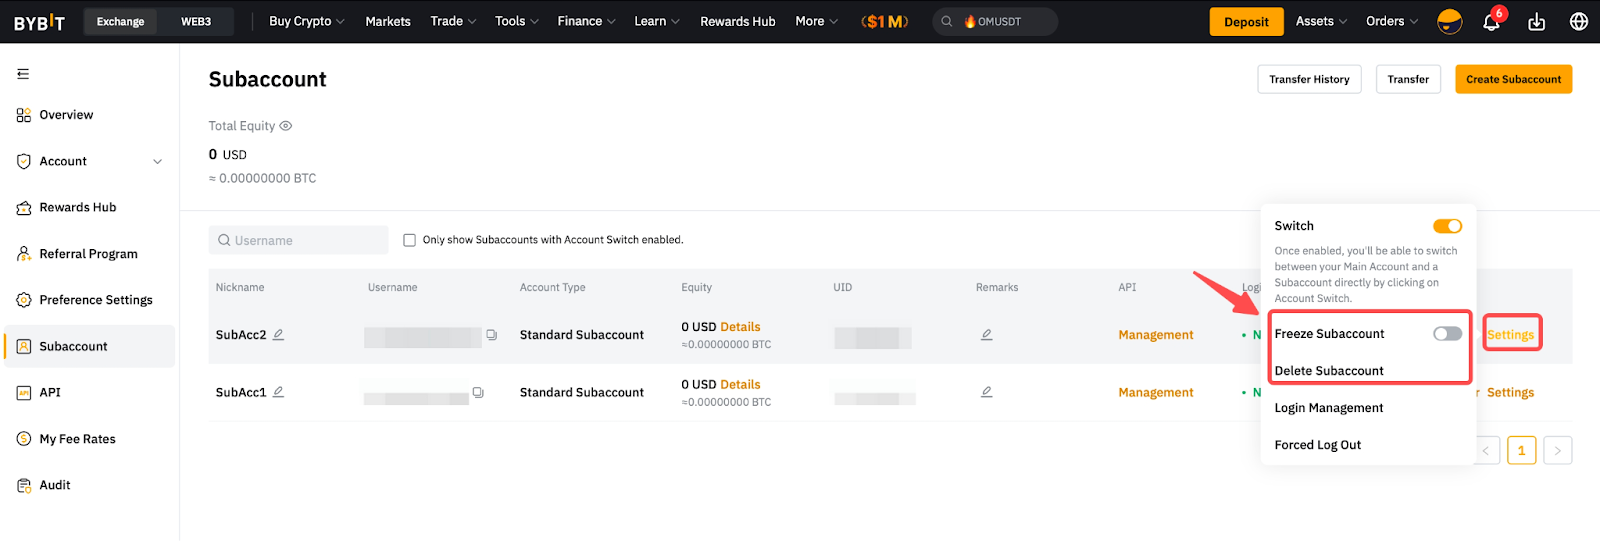Check Only show Subaccounts with Account Switch
This screenshot has height=541, width=1600.
[409, 240]
